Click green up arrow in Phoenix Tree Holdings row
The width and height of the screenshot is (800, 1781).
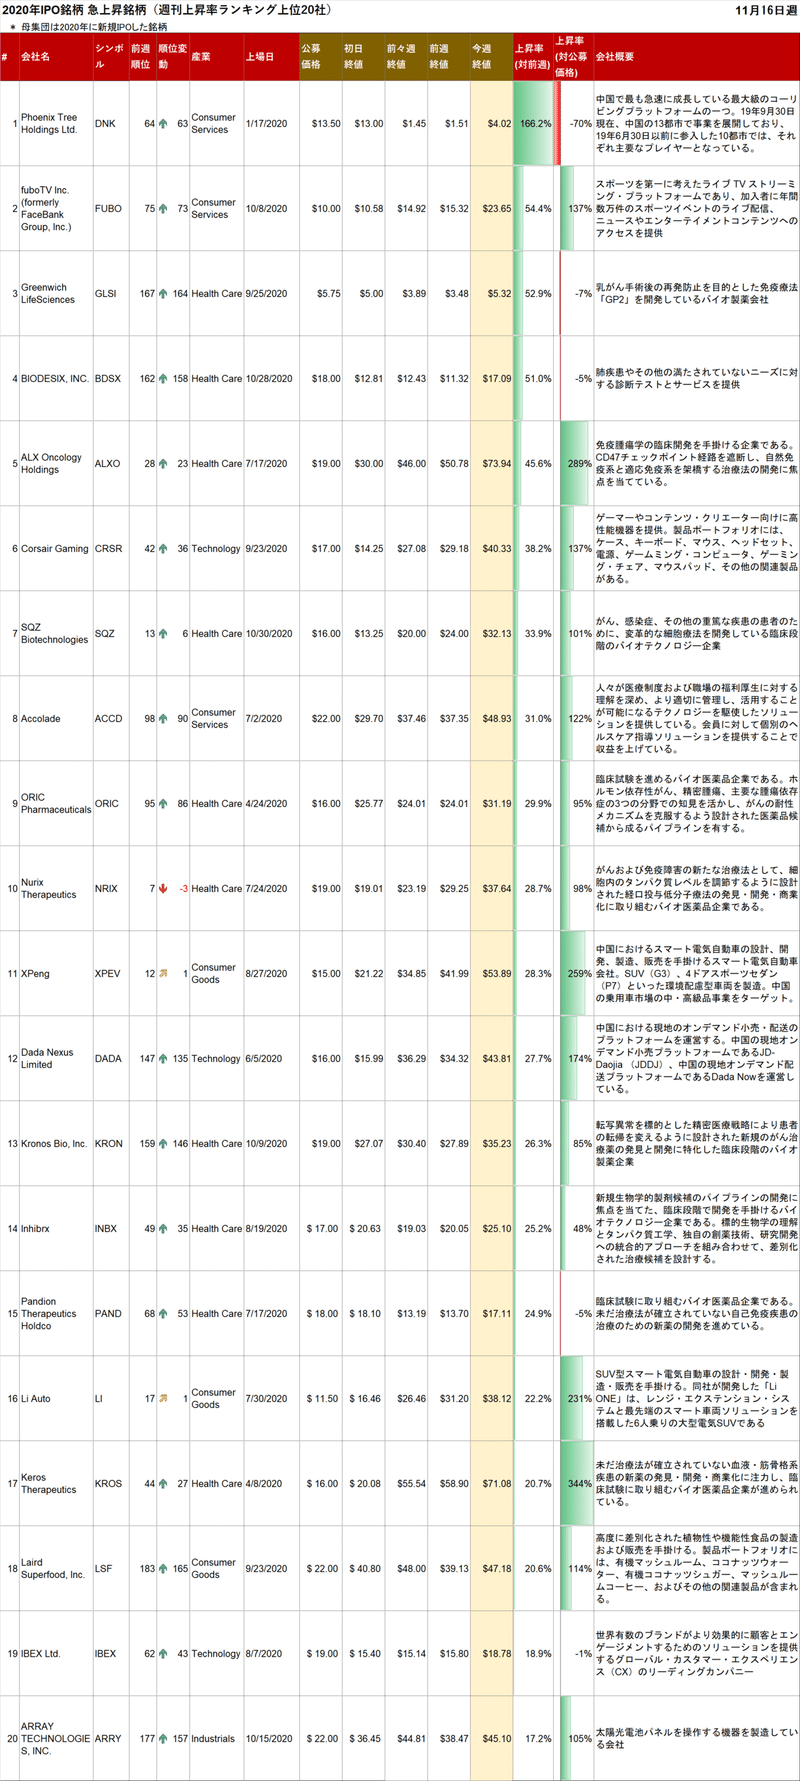click(163, 124)
